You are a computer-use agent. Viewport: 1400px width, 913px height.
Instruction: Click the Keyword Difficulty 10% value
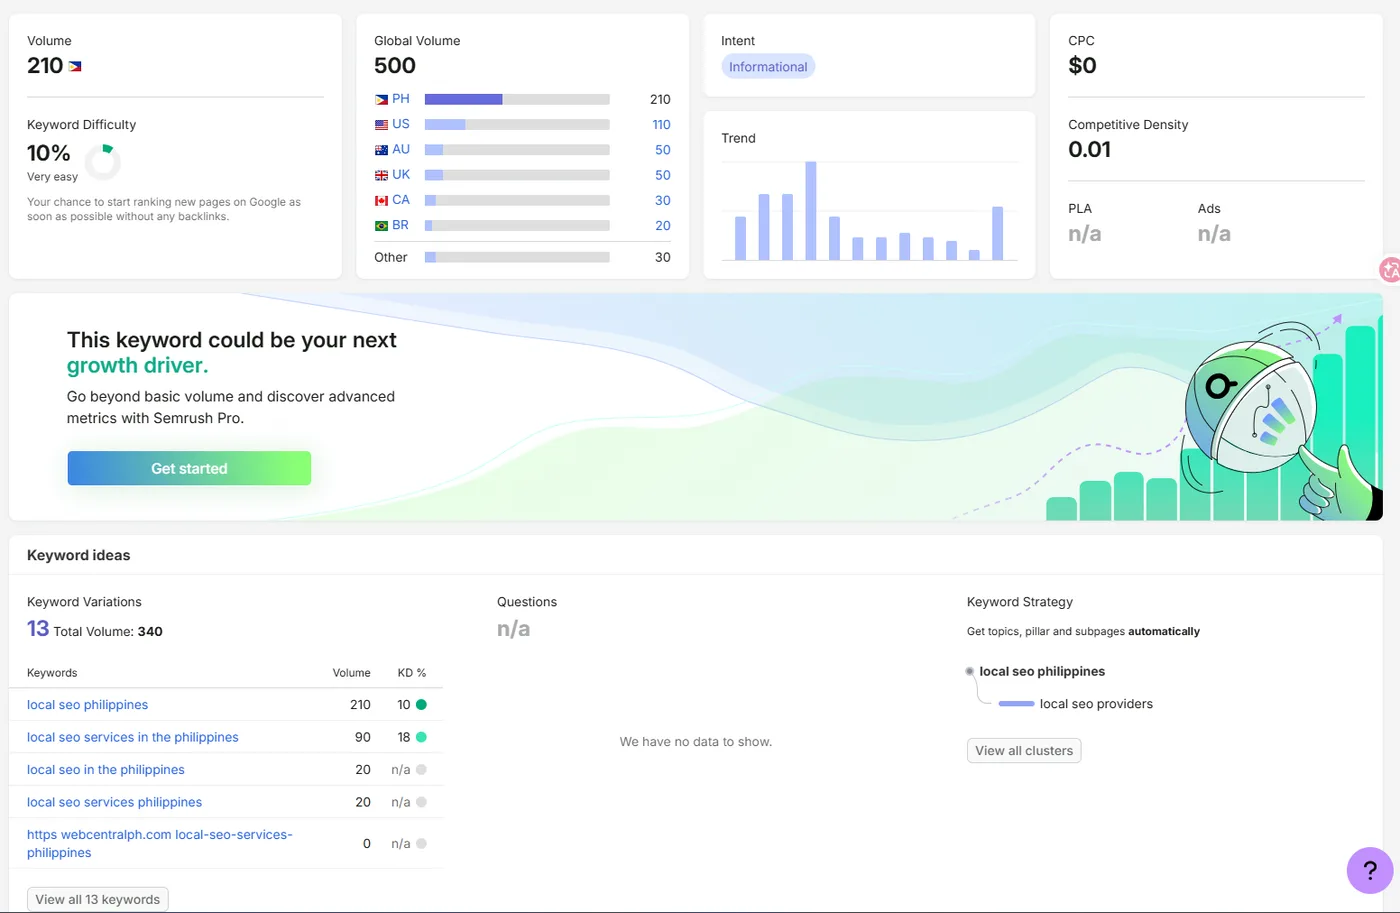(x=49, y=153)
